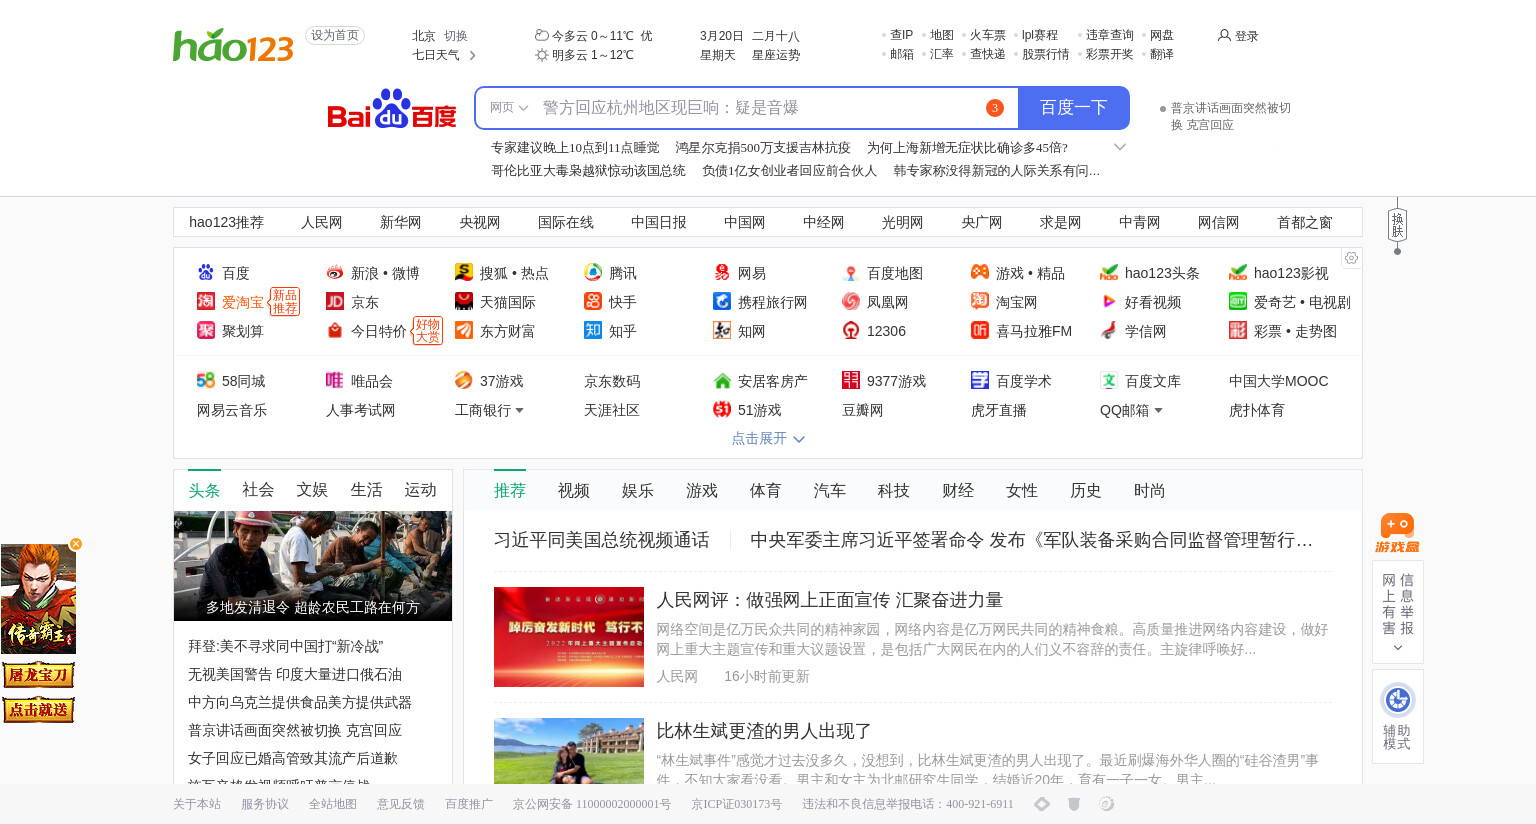Open the site settings gear icon
This screenshot has width=1536, height=824.
point(1351,258)
